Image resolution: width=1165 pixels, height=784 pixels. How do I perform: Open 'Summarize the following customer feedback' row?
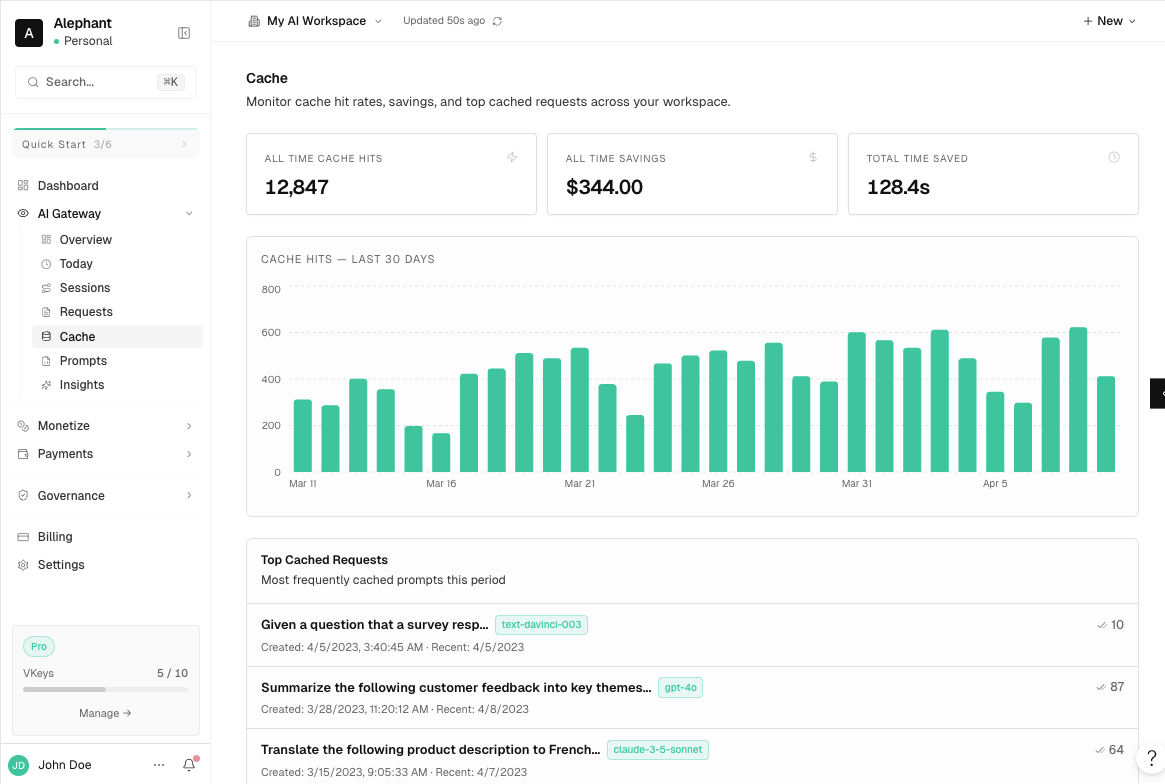click(x=692, y=698)
